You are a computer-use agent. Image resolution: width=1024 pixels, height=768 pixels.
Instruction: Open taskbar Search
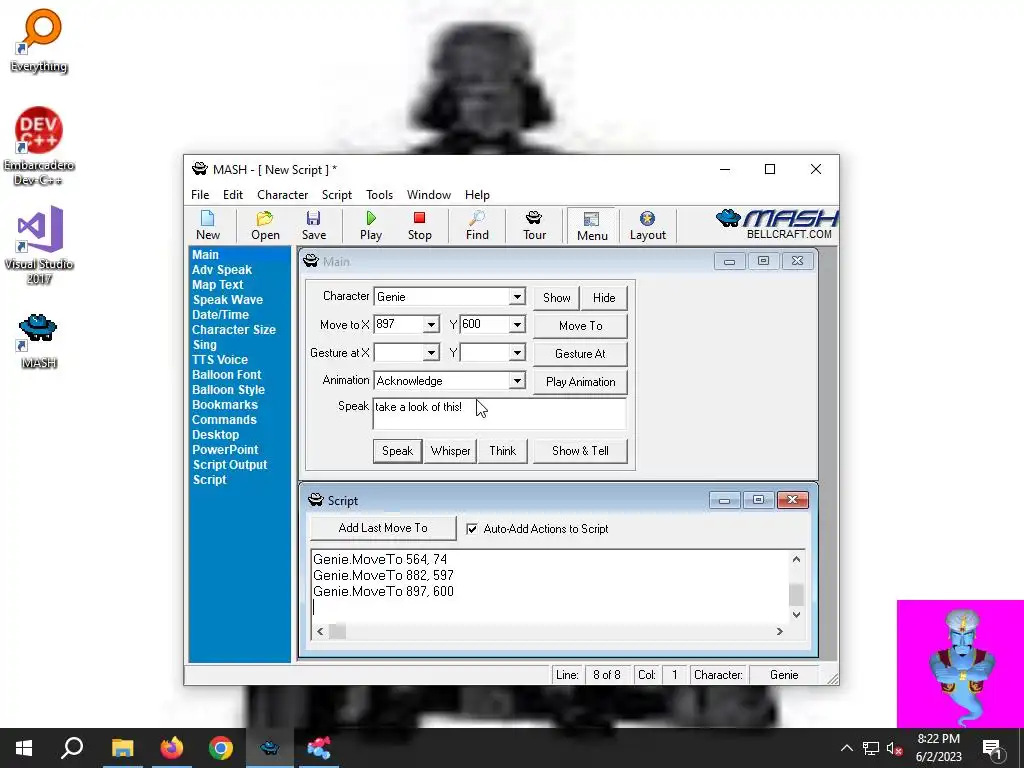(x=72, y=748)
